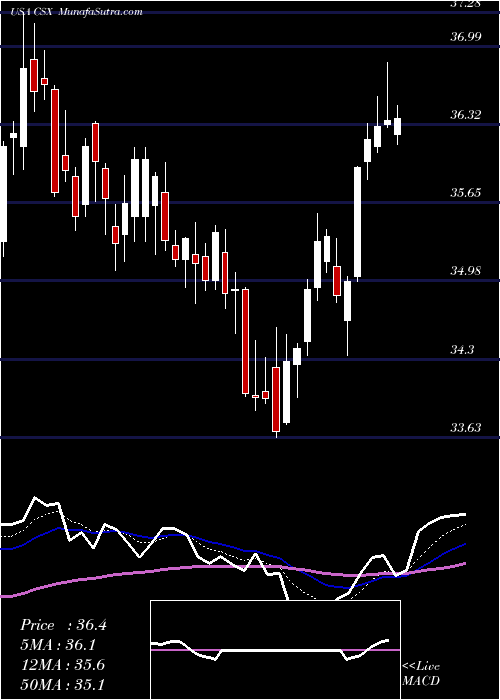Click the 35.65 price axis label
500x700 pixels.
[466, 193]
